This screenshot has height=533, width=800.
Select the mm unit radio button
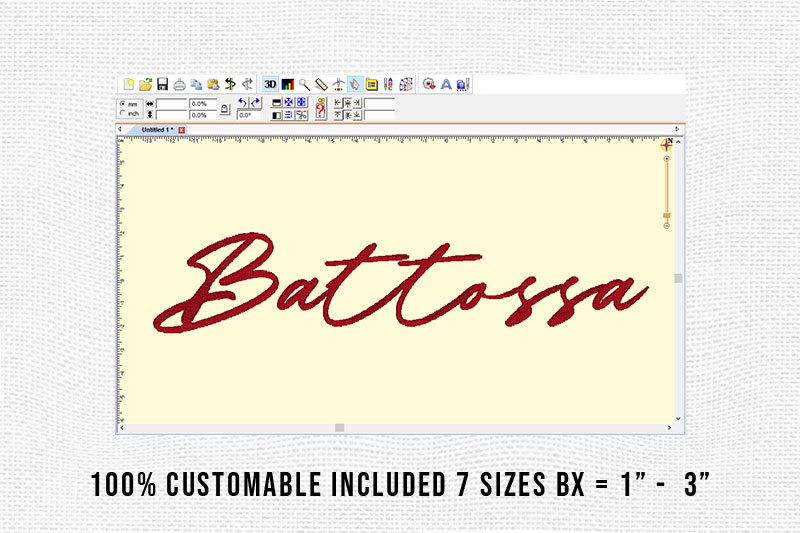pos(122,104)
